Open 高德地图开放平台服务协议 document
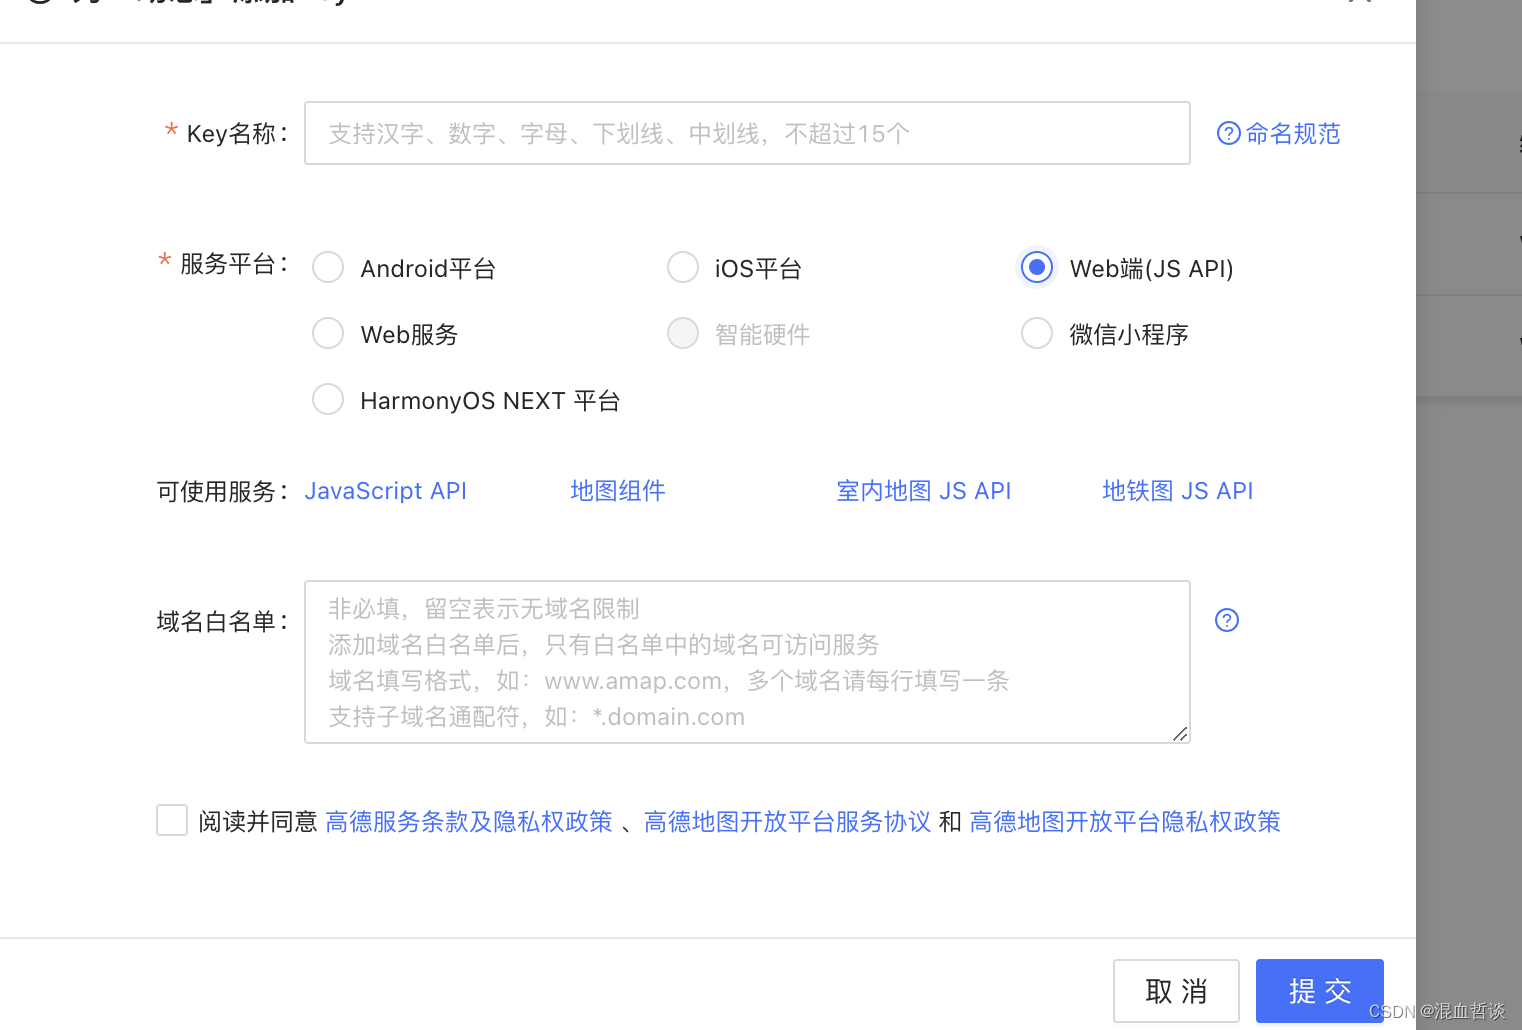 pyautogui.click(x=786, y=821)
